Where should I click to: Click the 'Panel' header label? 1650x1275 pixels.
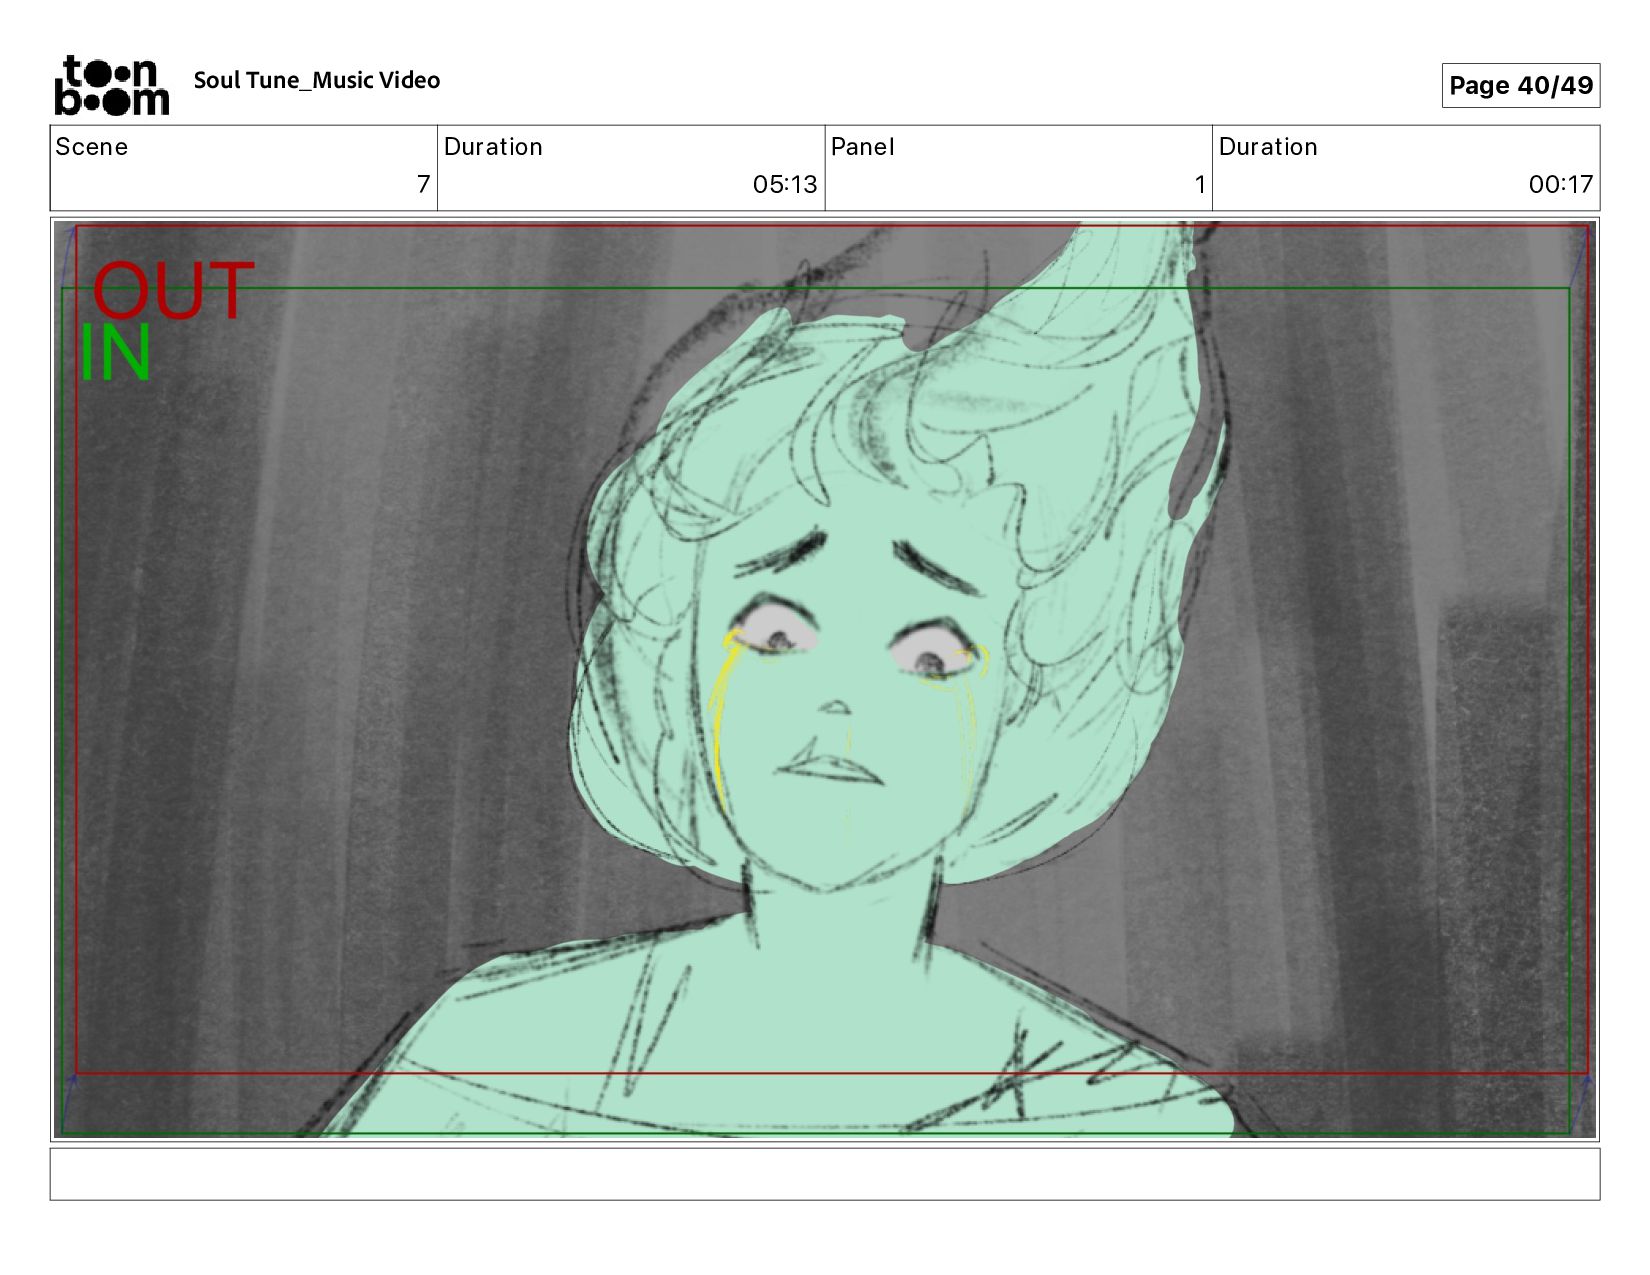[862, 147]
